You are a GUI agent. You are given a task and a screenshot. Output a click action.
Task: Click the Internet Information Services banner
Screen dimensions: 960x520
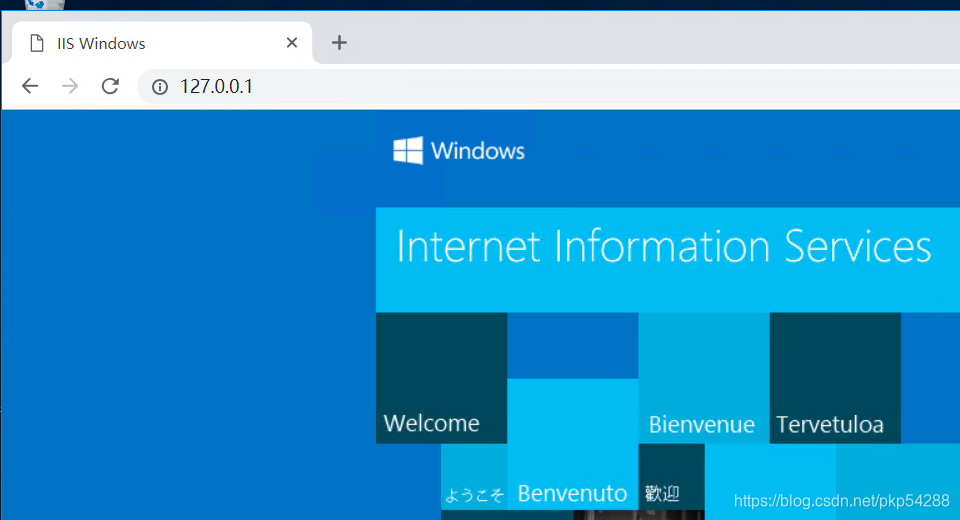668,260
